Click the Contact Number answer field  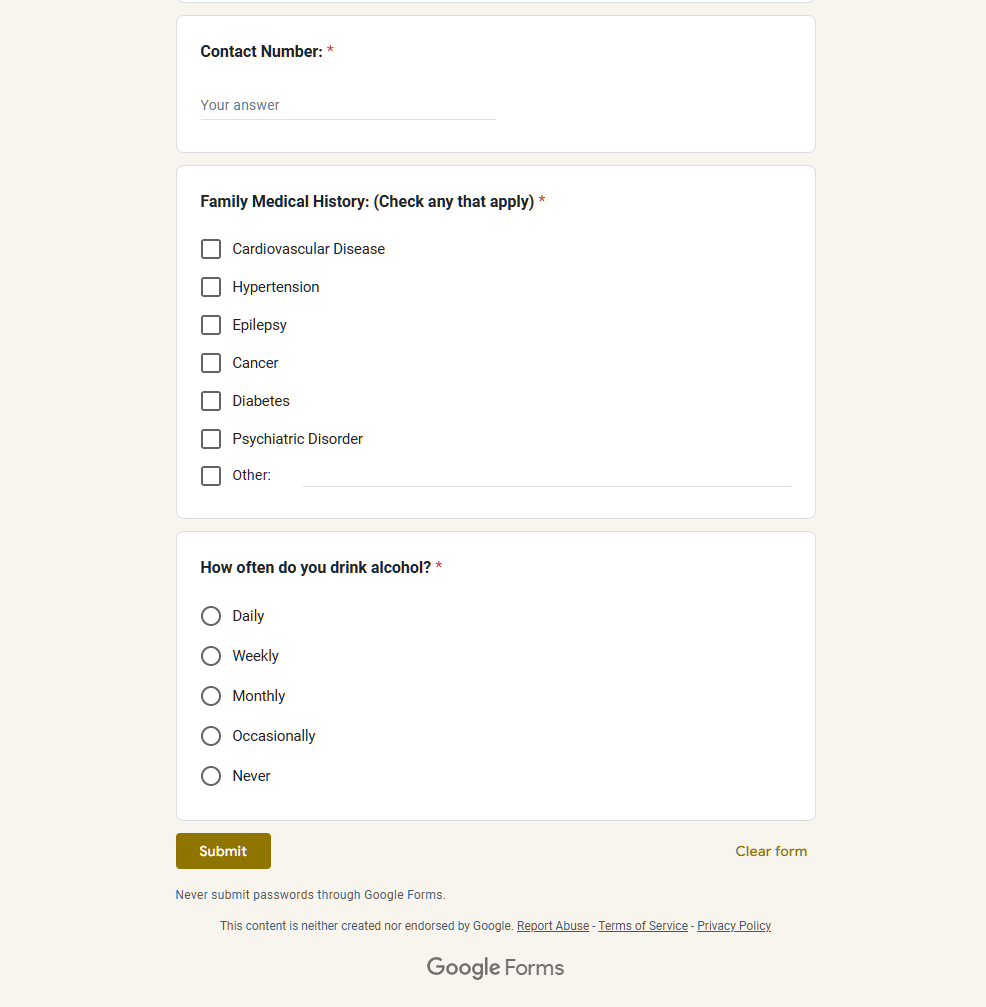[347, 105]
